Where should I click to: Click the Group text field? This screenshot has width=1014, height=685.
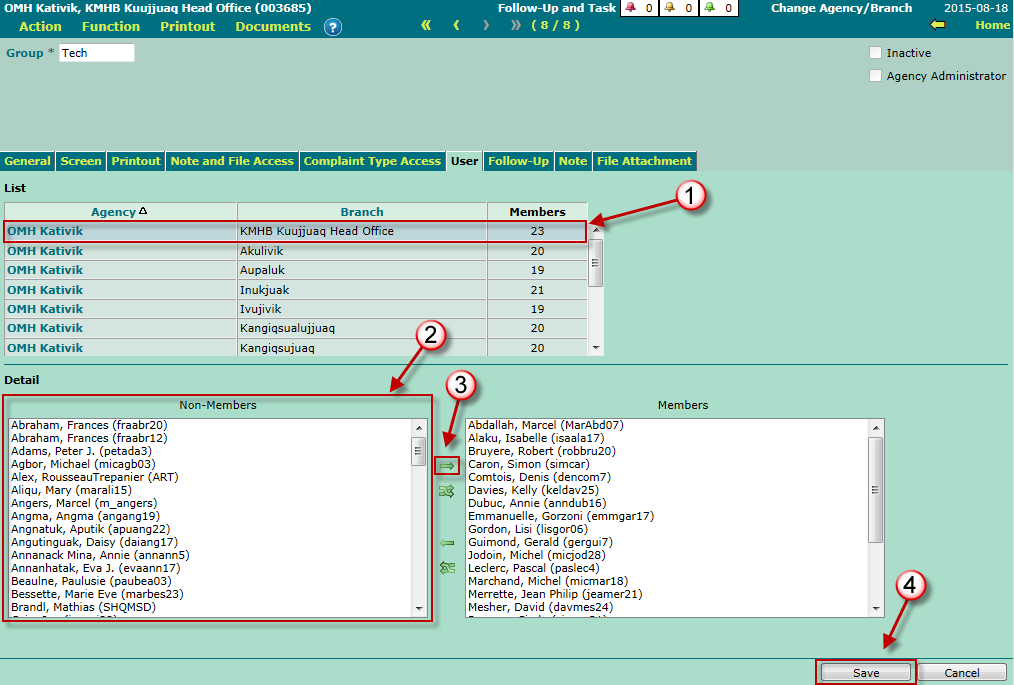pyautogui.click(x=96, y=53)
